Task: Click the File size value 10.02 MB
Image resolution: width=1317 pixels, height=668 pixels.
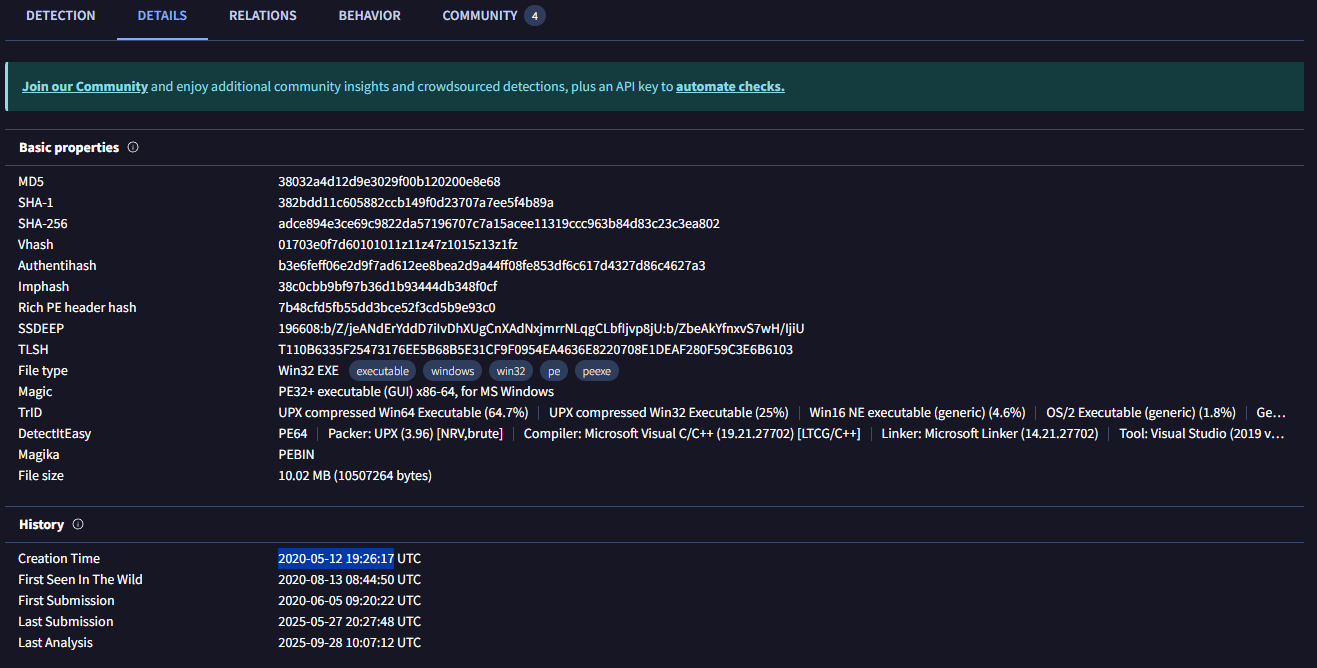Action: click(x=355, y=475)
